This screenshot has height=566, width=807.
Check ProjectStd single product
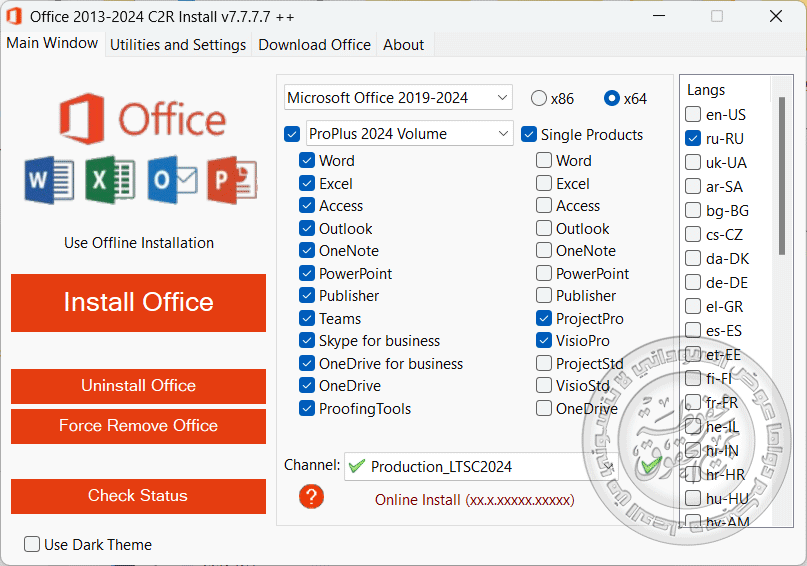pyautogui.click(x=544, y=363)
